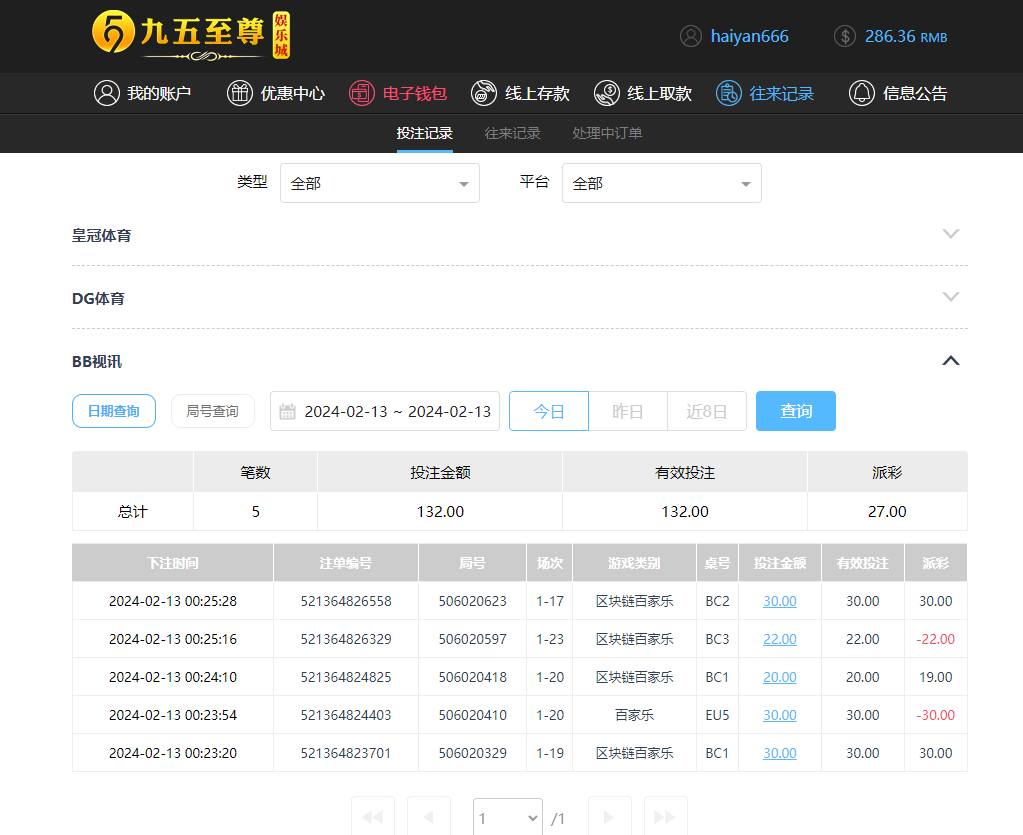Open bet amount link 22.00
The width and height of the screenshot is (1023, 835).
[780, 639]
